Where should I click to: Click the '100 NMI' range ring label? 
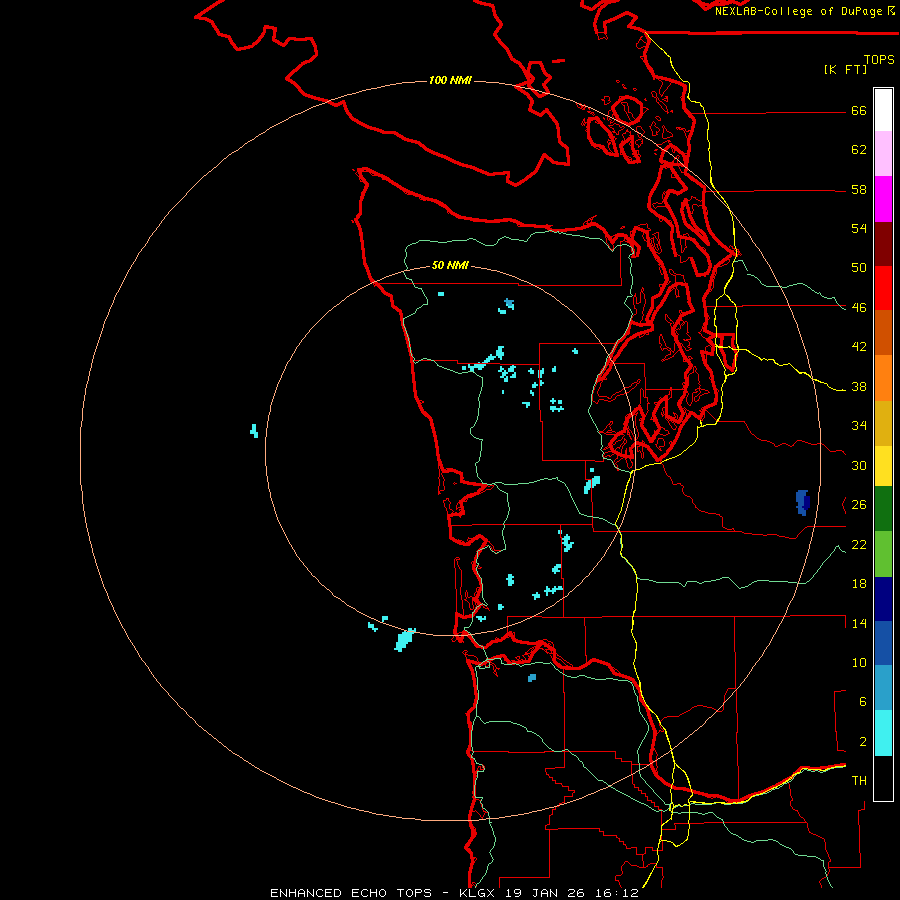tap(450, 80)
